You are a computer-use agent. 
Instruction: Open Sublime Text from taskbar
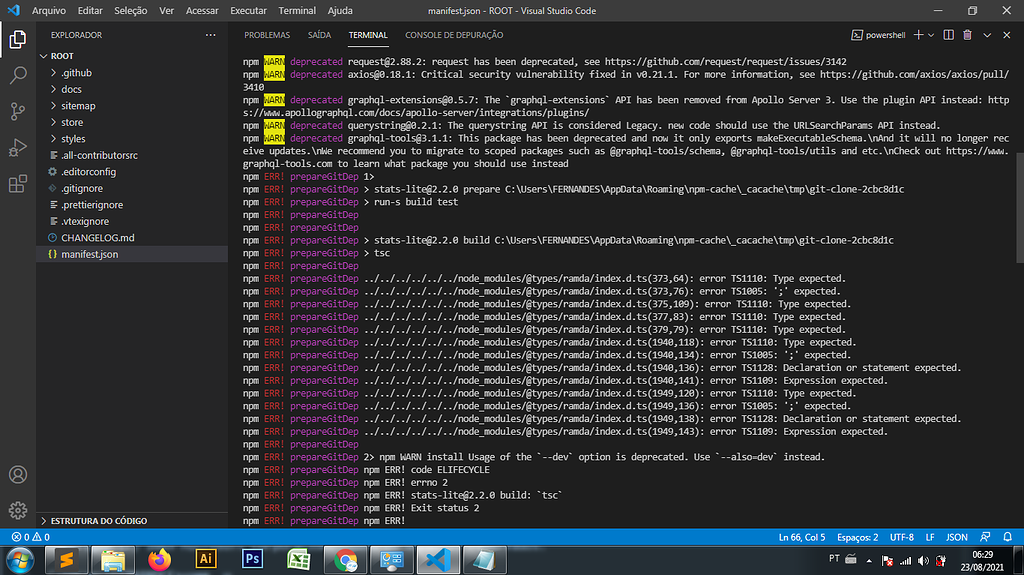pyautogui.click(x=66, y=561)
